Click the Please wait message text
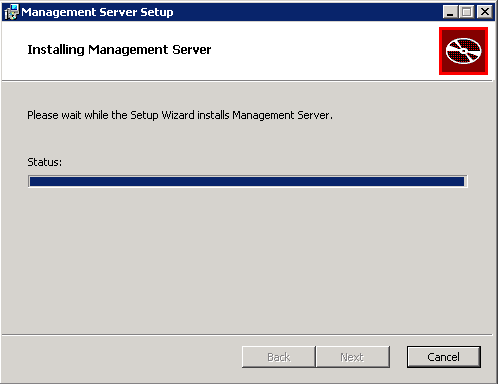This screenshot has width=498, height=384. 180,115
